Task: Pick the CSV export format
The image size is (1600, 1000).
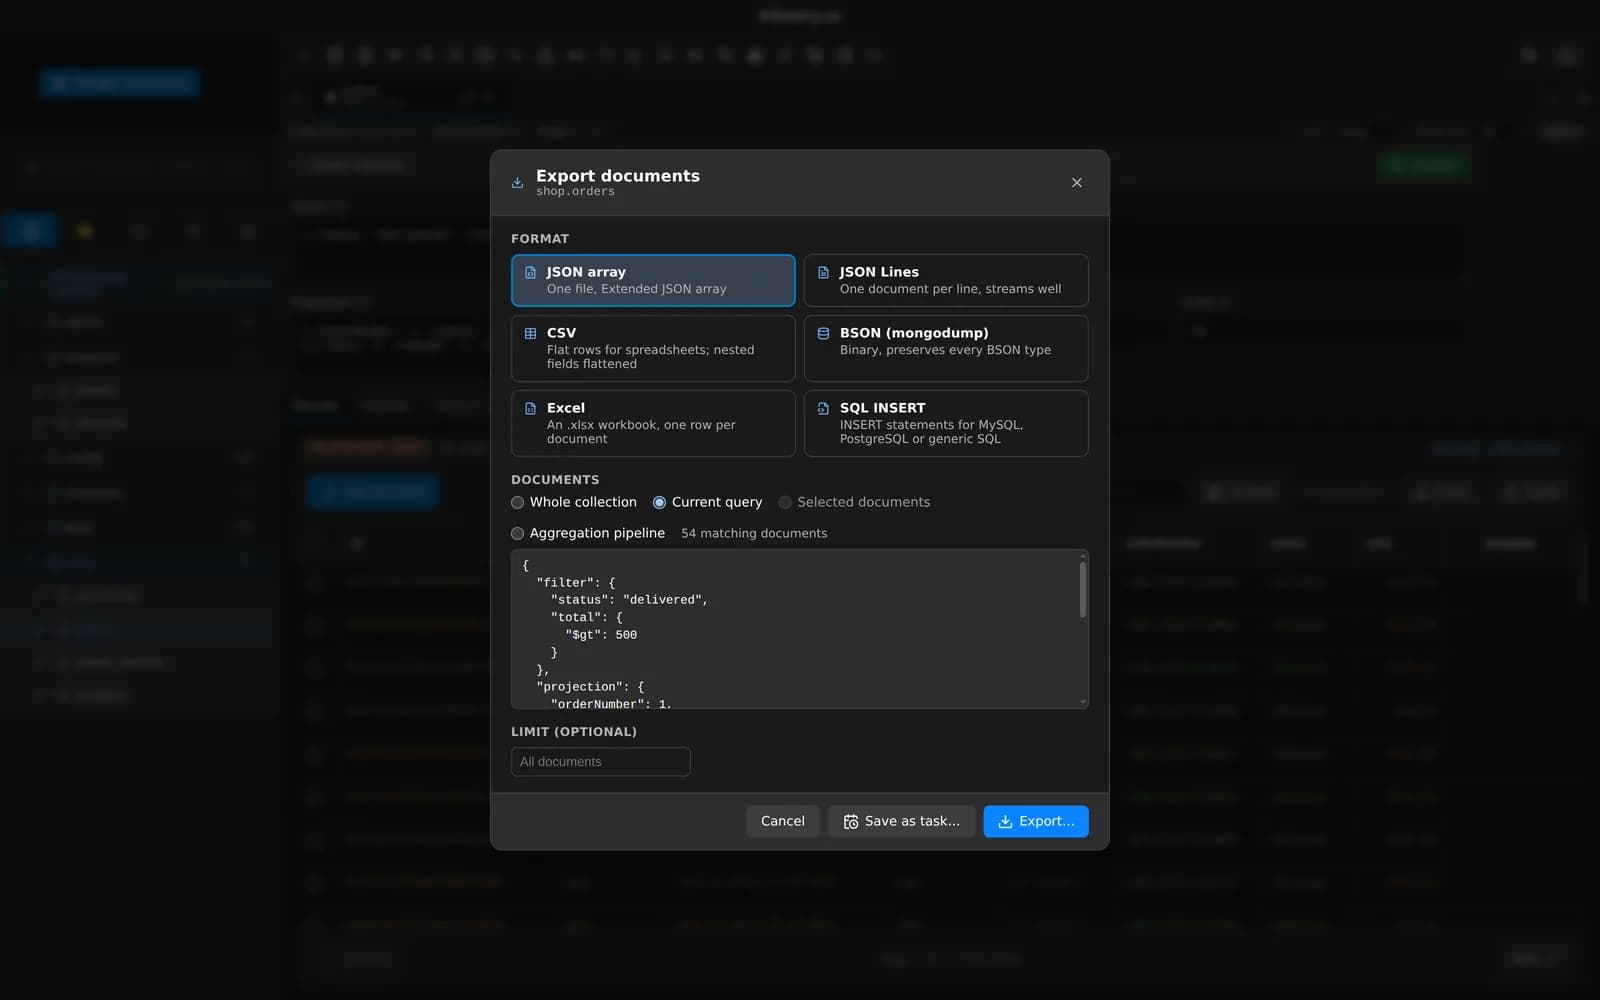Action: coord(653,348)
